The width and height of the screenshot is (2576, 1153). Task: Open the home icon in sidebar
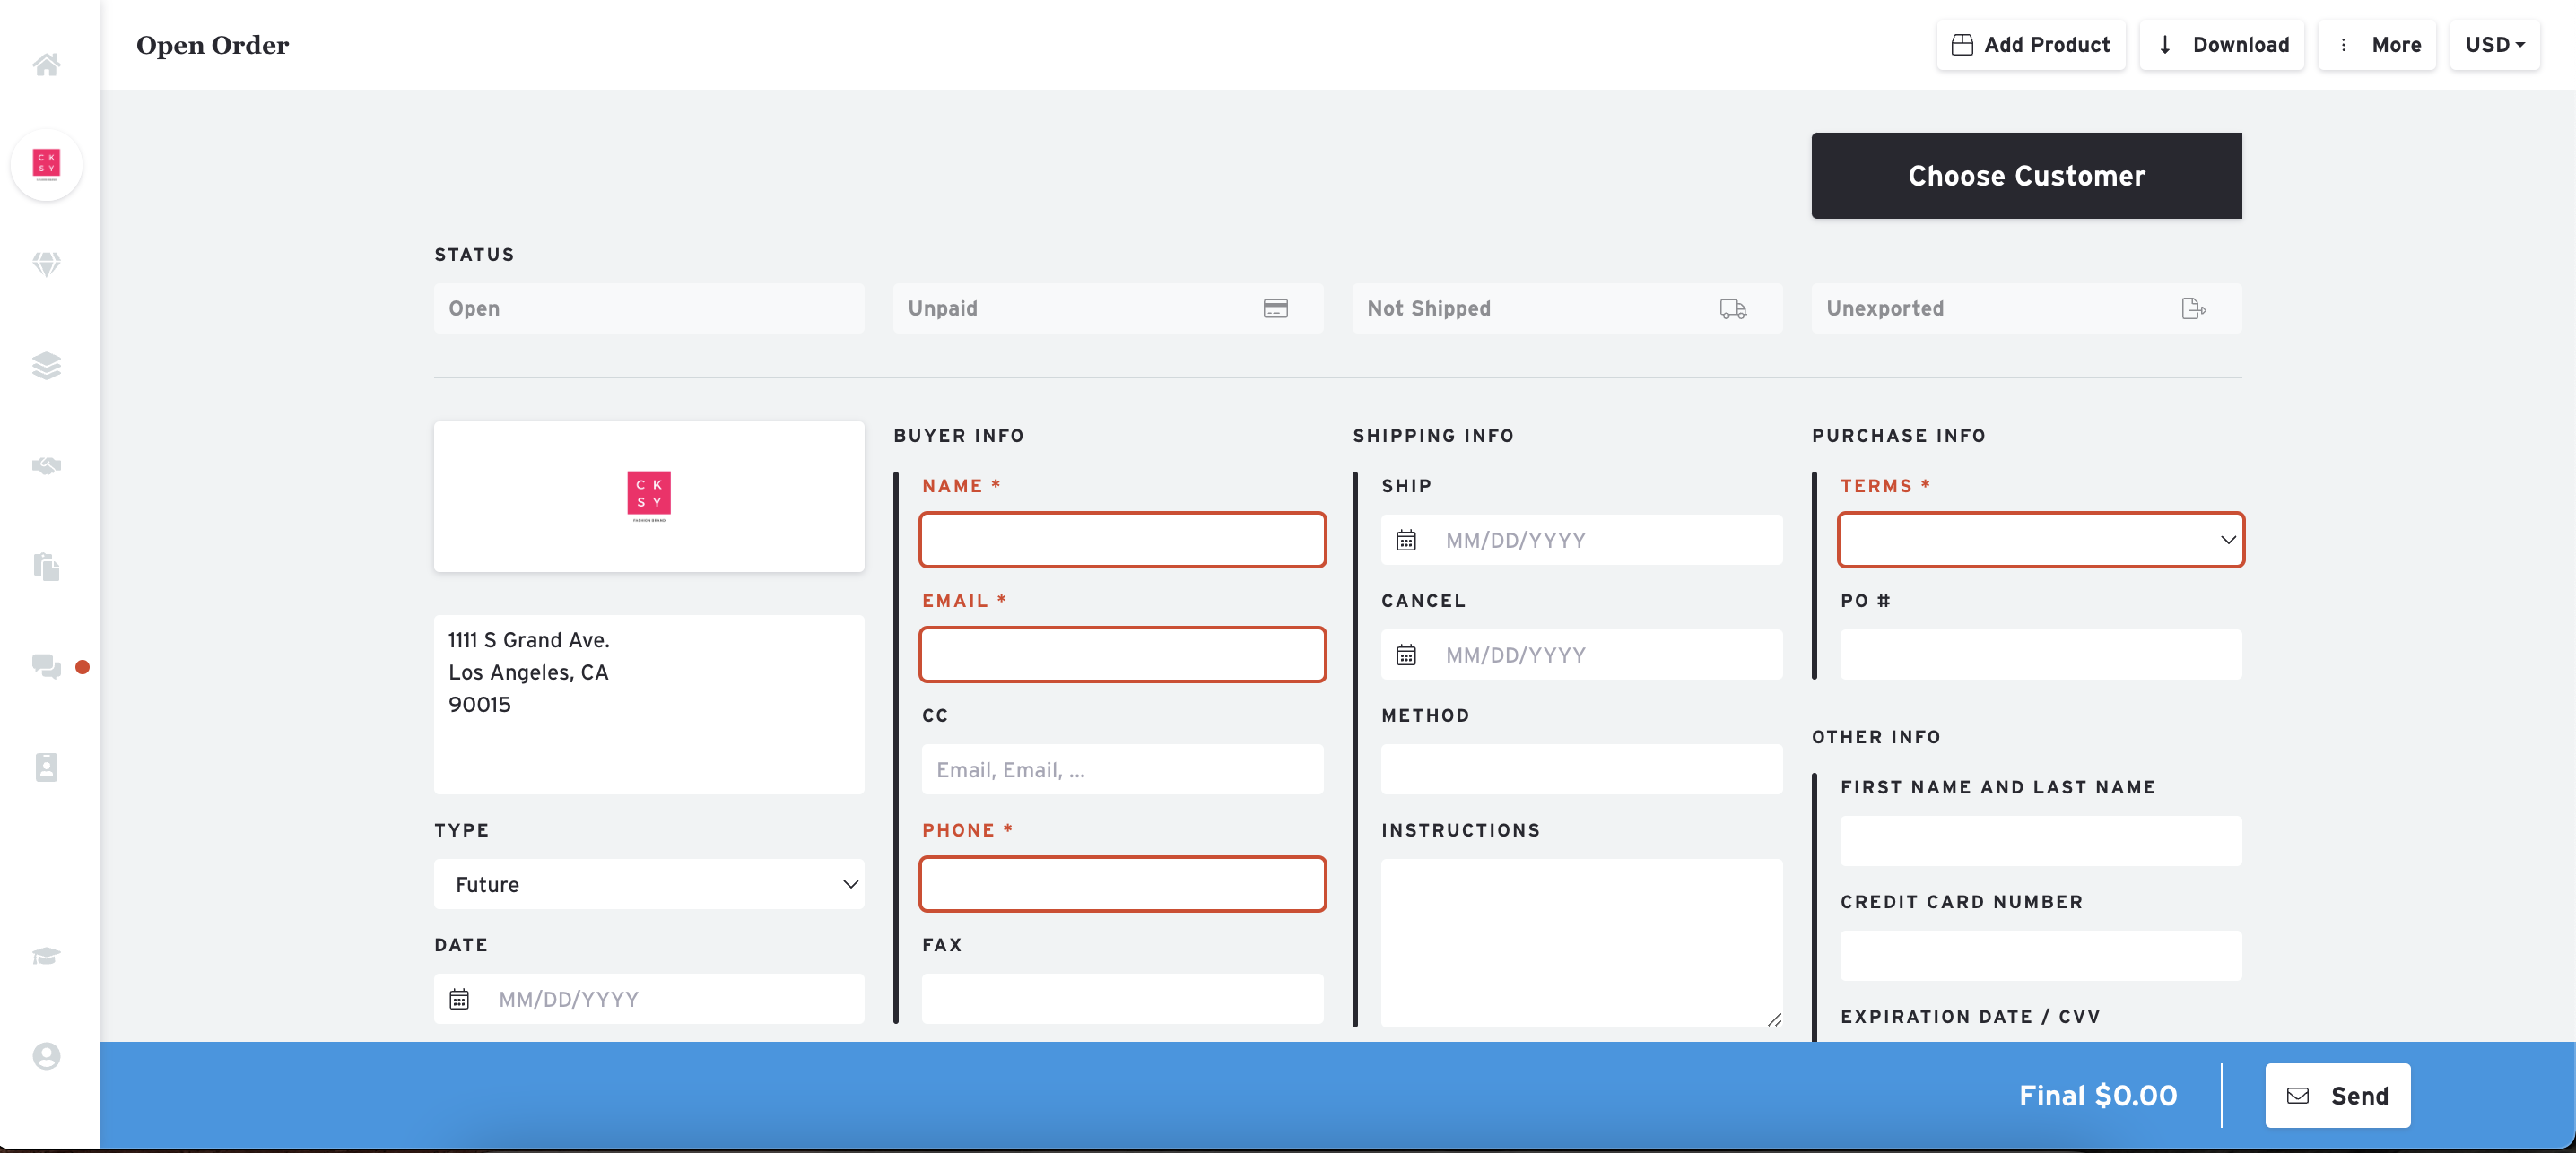(46, 64)
